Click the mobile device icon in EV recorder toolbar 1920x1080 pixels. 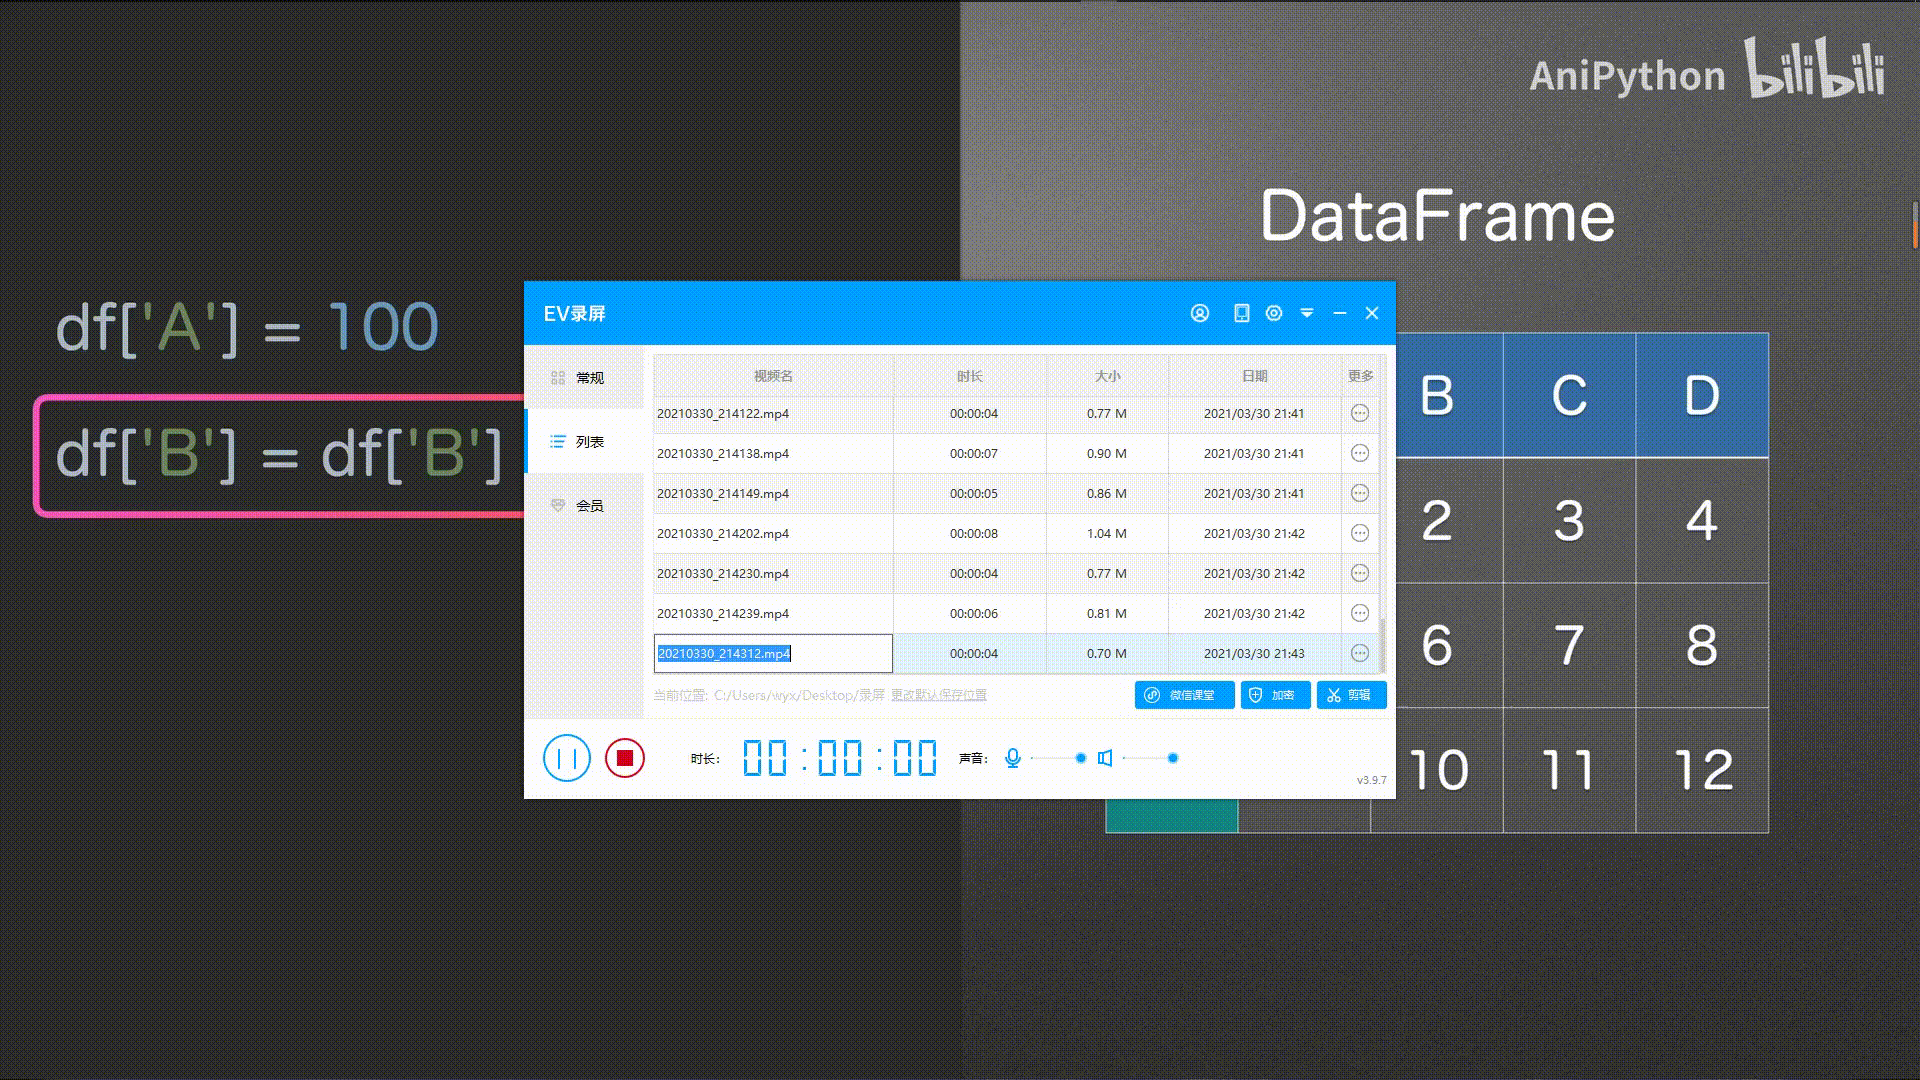[1240, 313]
